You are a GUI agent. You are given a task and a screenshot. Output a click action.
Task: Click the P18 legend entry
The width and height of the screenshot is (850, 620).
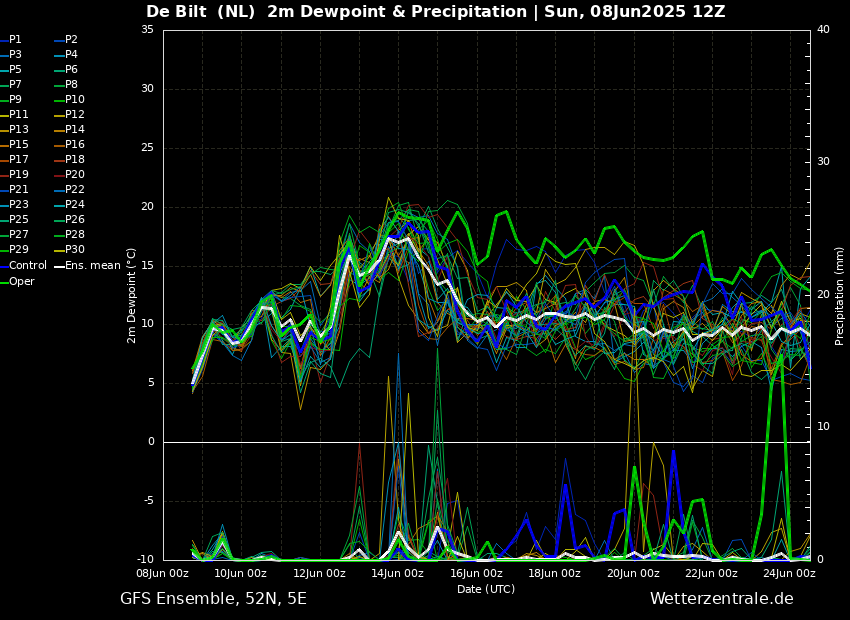pos(69,159)
